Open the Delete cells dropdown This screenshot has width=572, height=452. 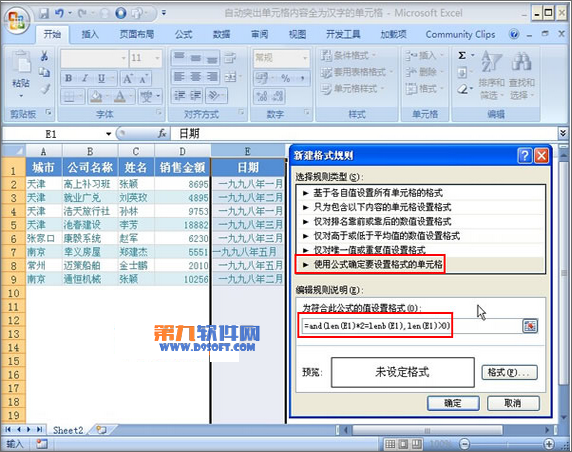425,72
